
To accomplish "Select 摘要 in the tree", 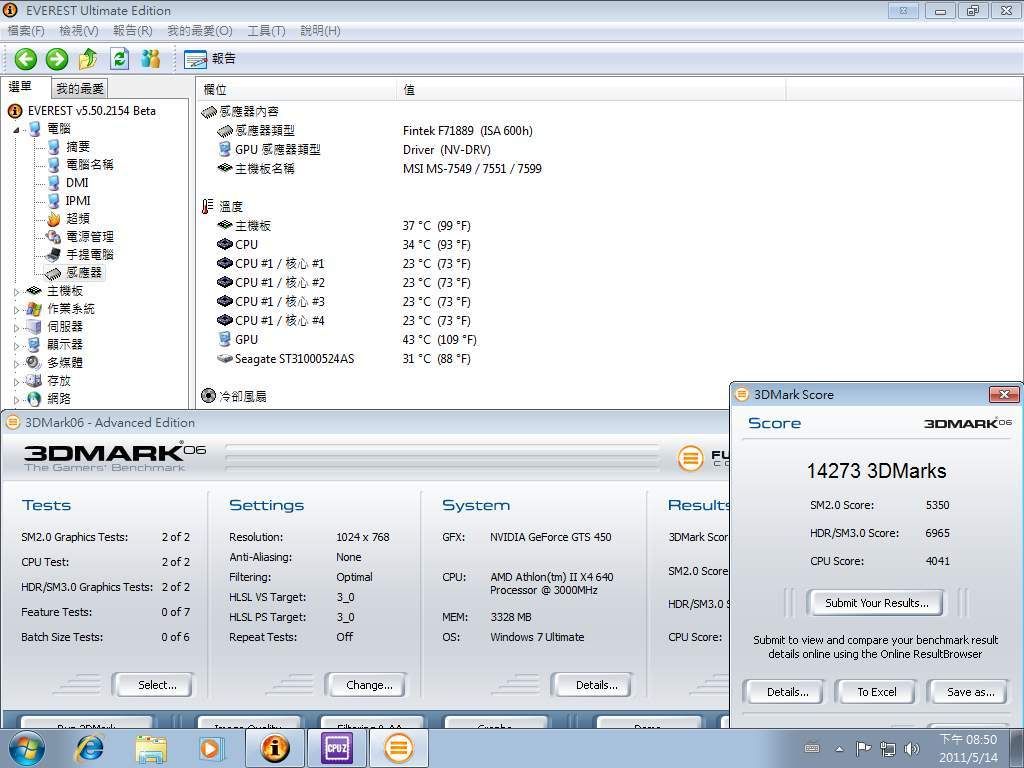I will pyautogui.click(x=78, y=147).
